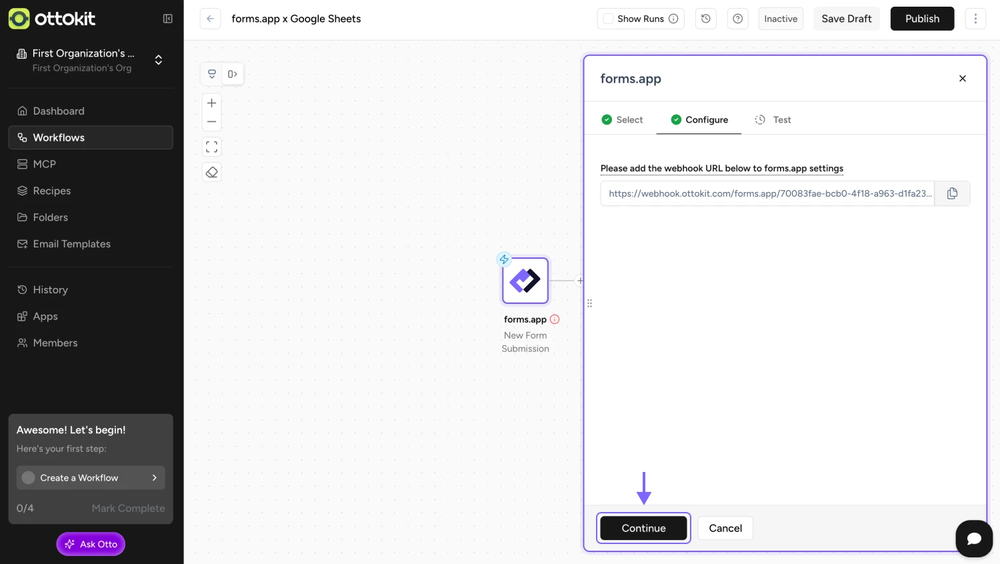Click the canvas auto-arrange layout icon
The image size is (1000, 564).
pyautogui.click(x=212, y=74)
